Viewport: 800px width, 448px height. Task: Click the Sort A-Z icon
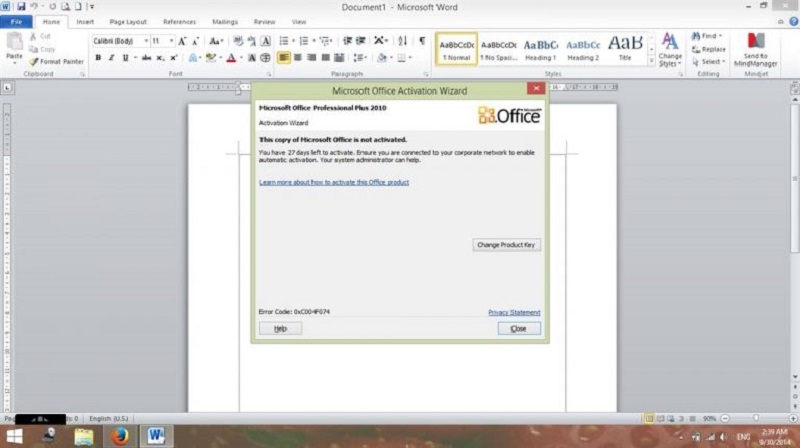403,41
